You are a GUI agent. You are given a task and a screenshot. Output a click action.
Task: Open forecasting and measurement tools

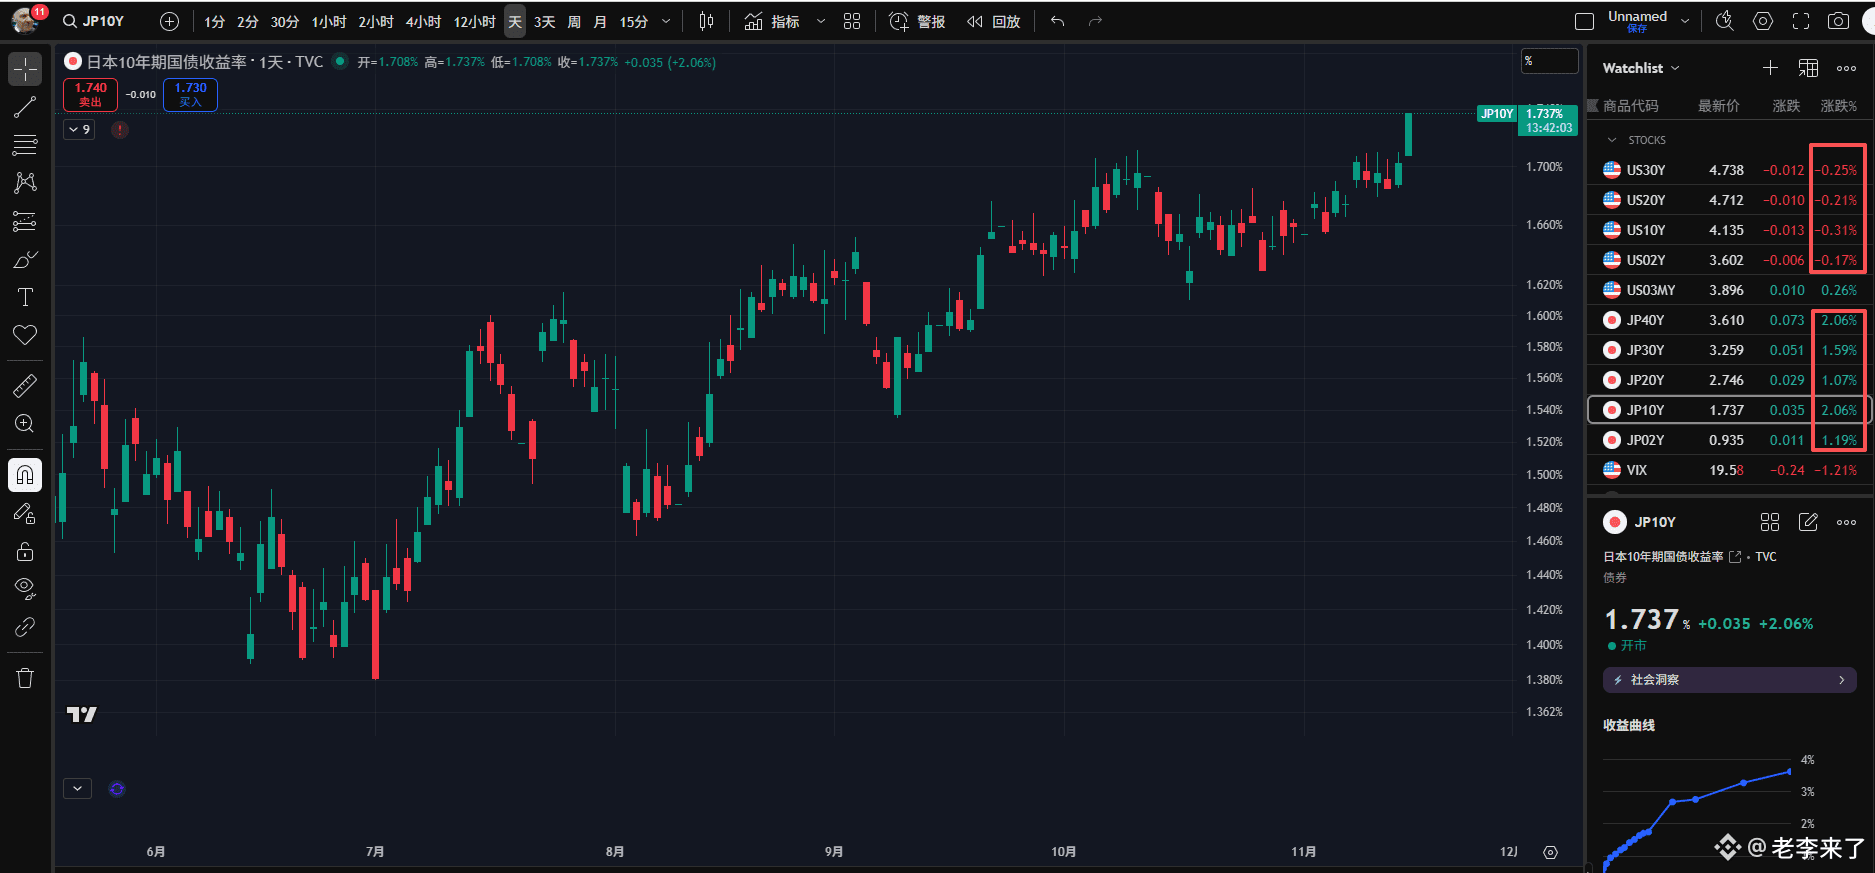point(25,221)
